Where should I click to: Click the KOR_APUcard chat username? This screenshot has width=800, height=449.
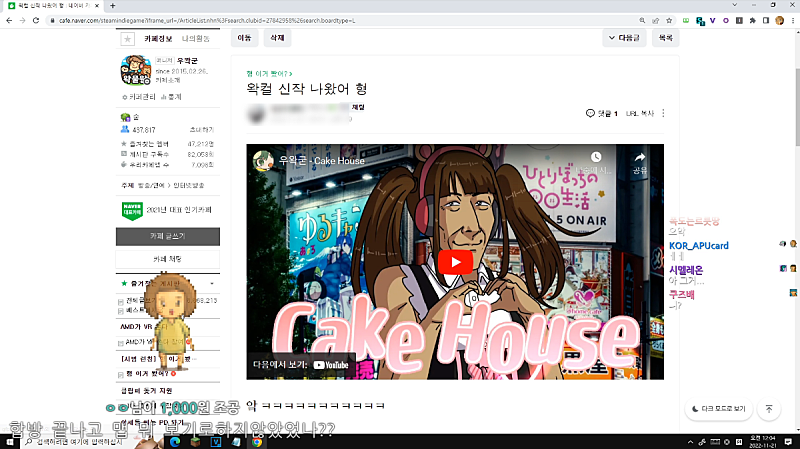pos(698,245)
